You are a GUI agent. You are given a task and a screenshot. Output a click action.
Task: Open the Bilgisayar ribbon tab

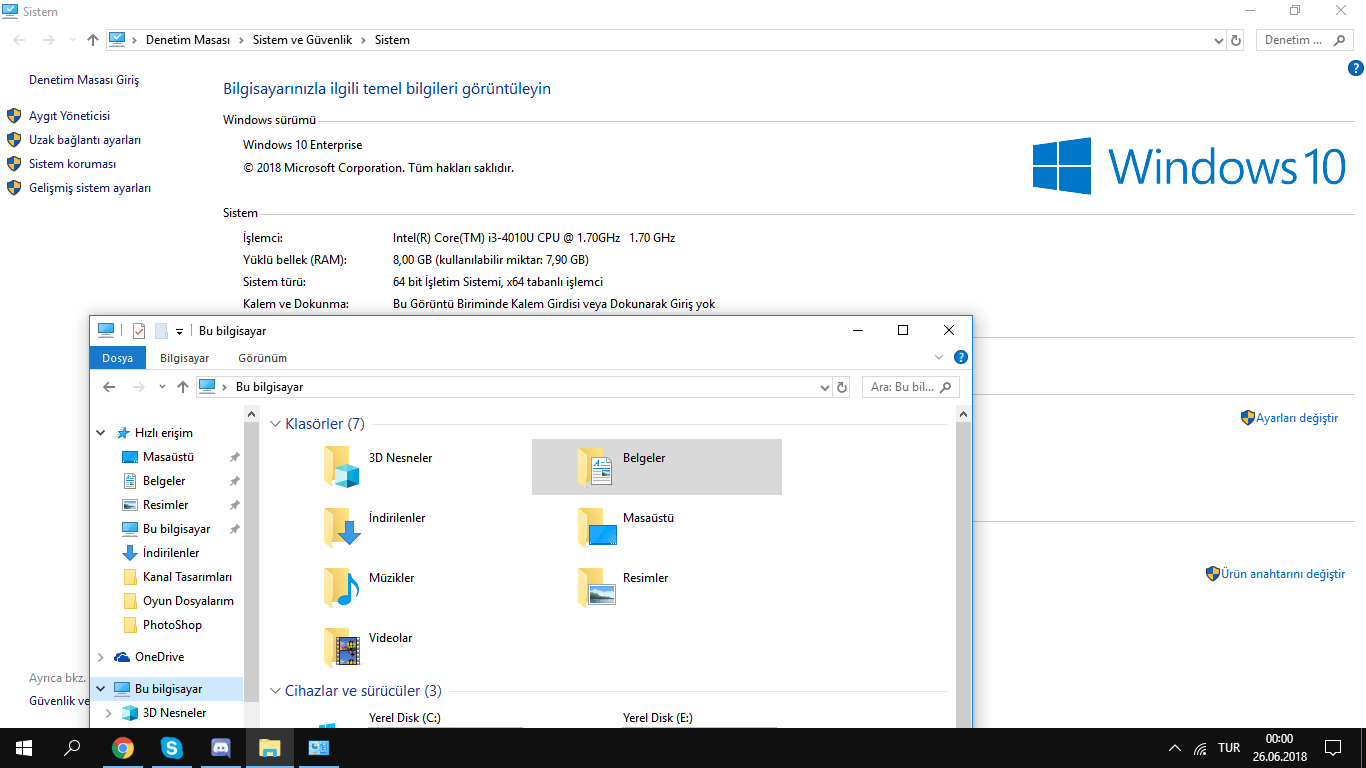tap(185, 358)
